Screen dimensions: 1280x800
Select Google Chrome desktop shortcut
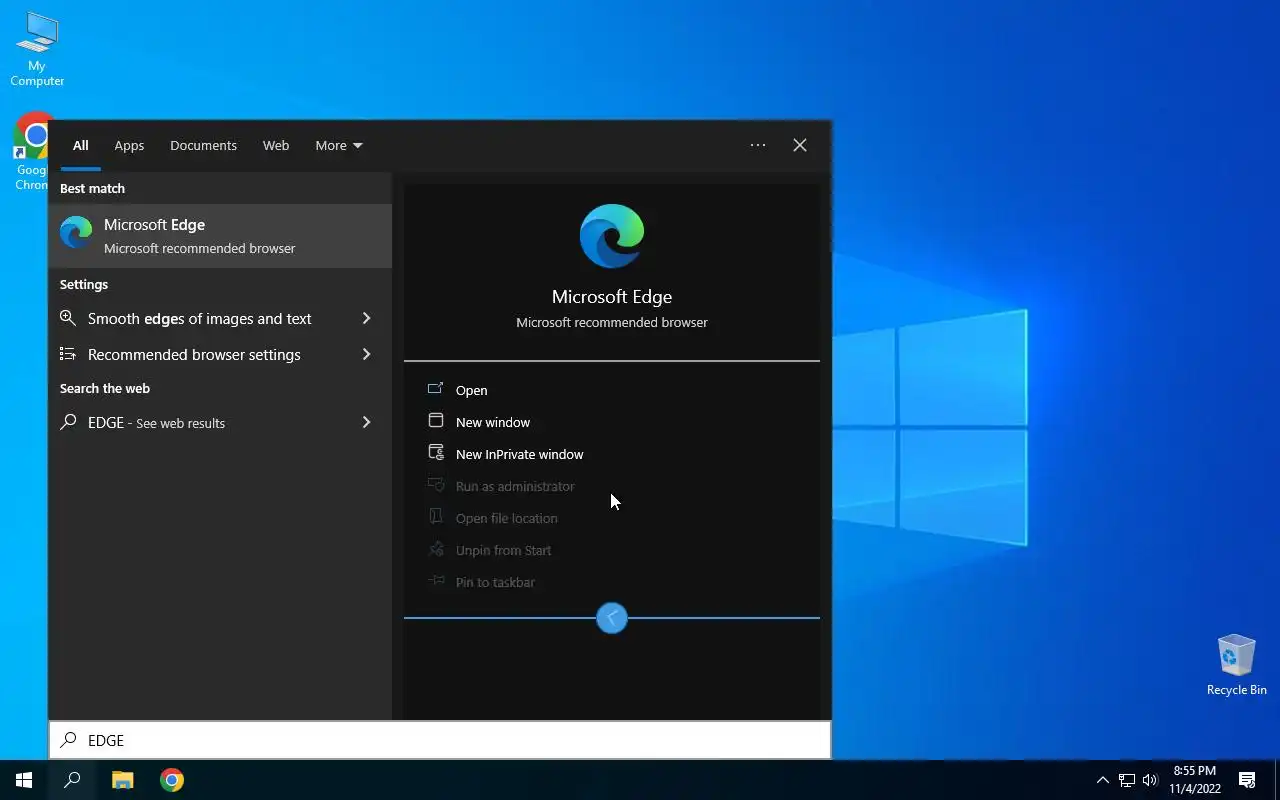(x=31, y=152)
